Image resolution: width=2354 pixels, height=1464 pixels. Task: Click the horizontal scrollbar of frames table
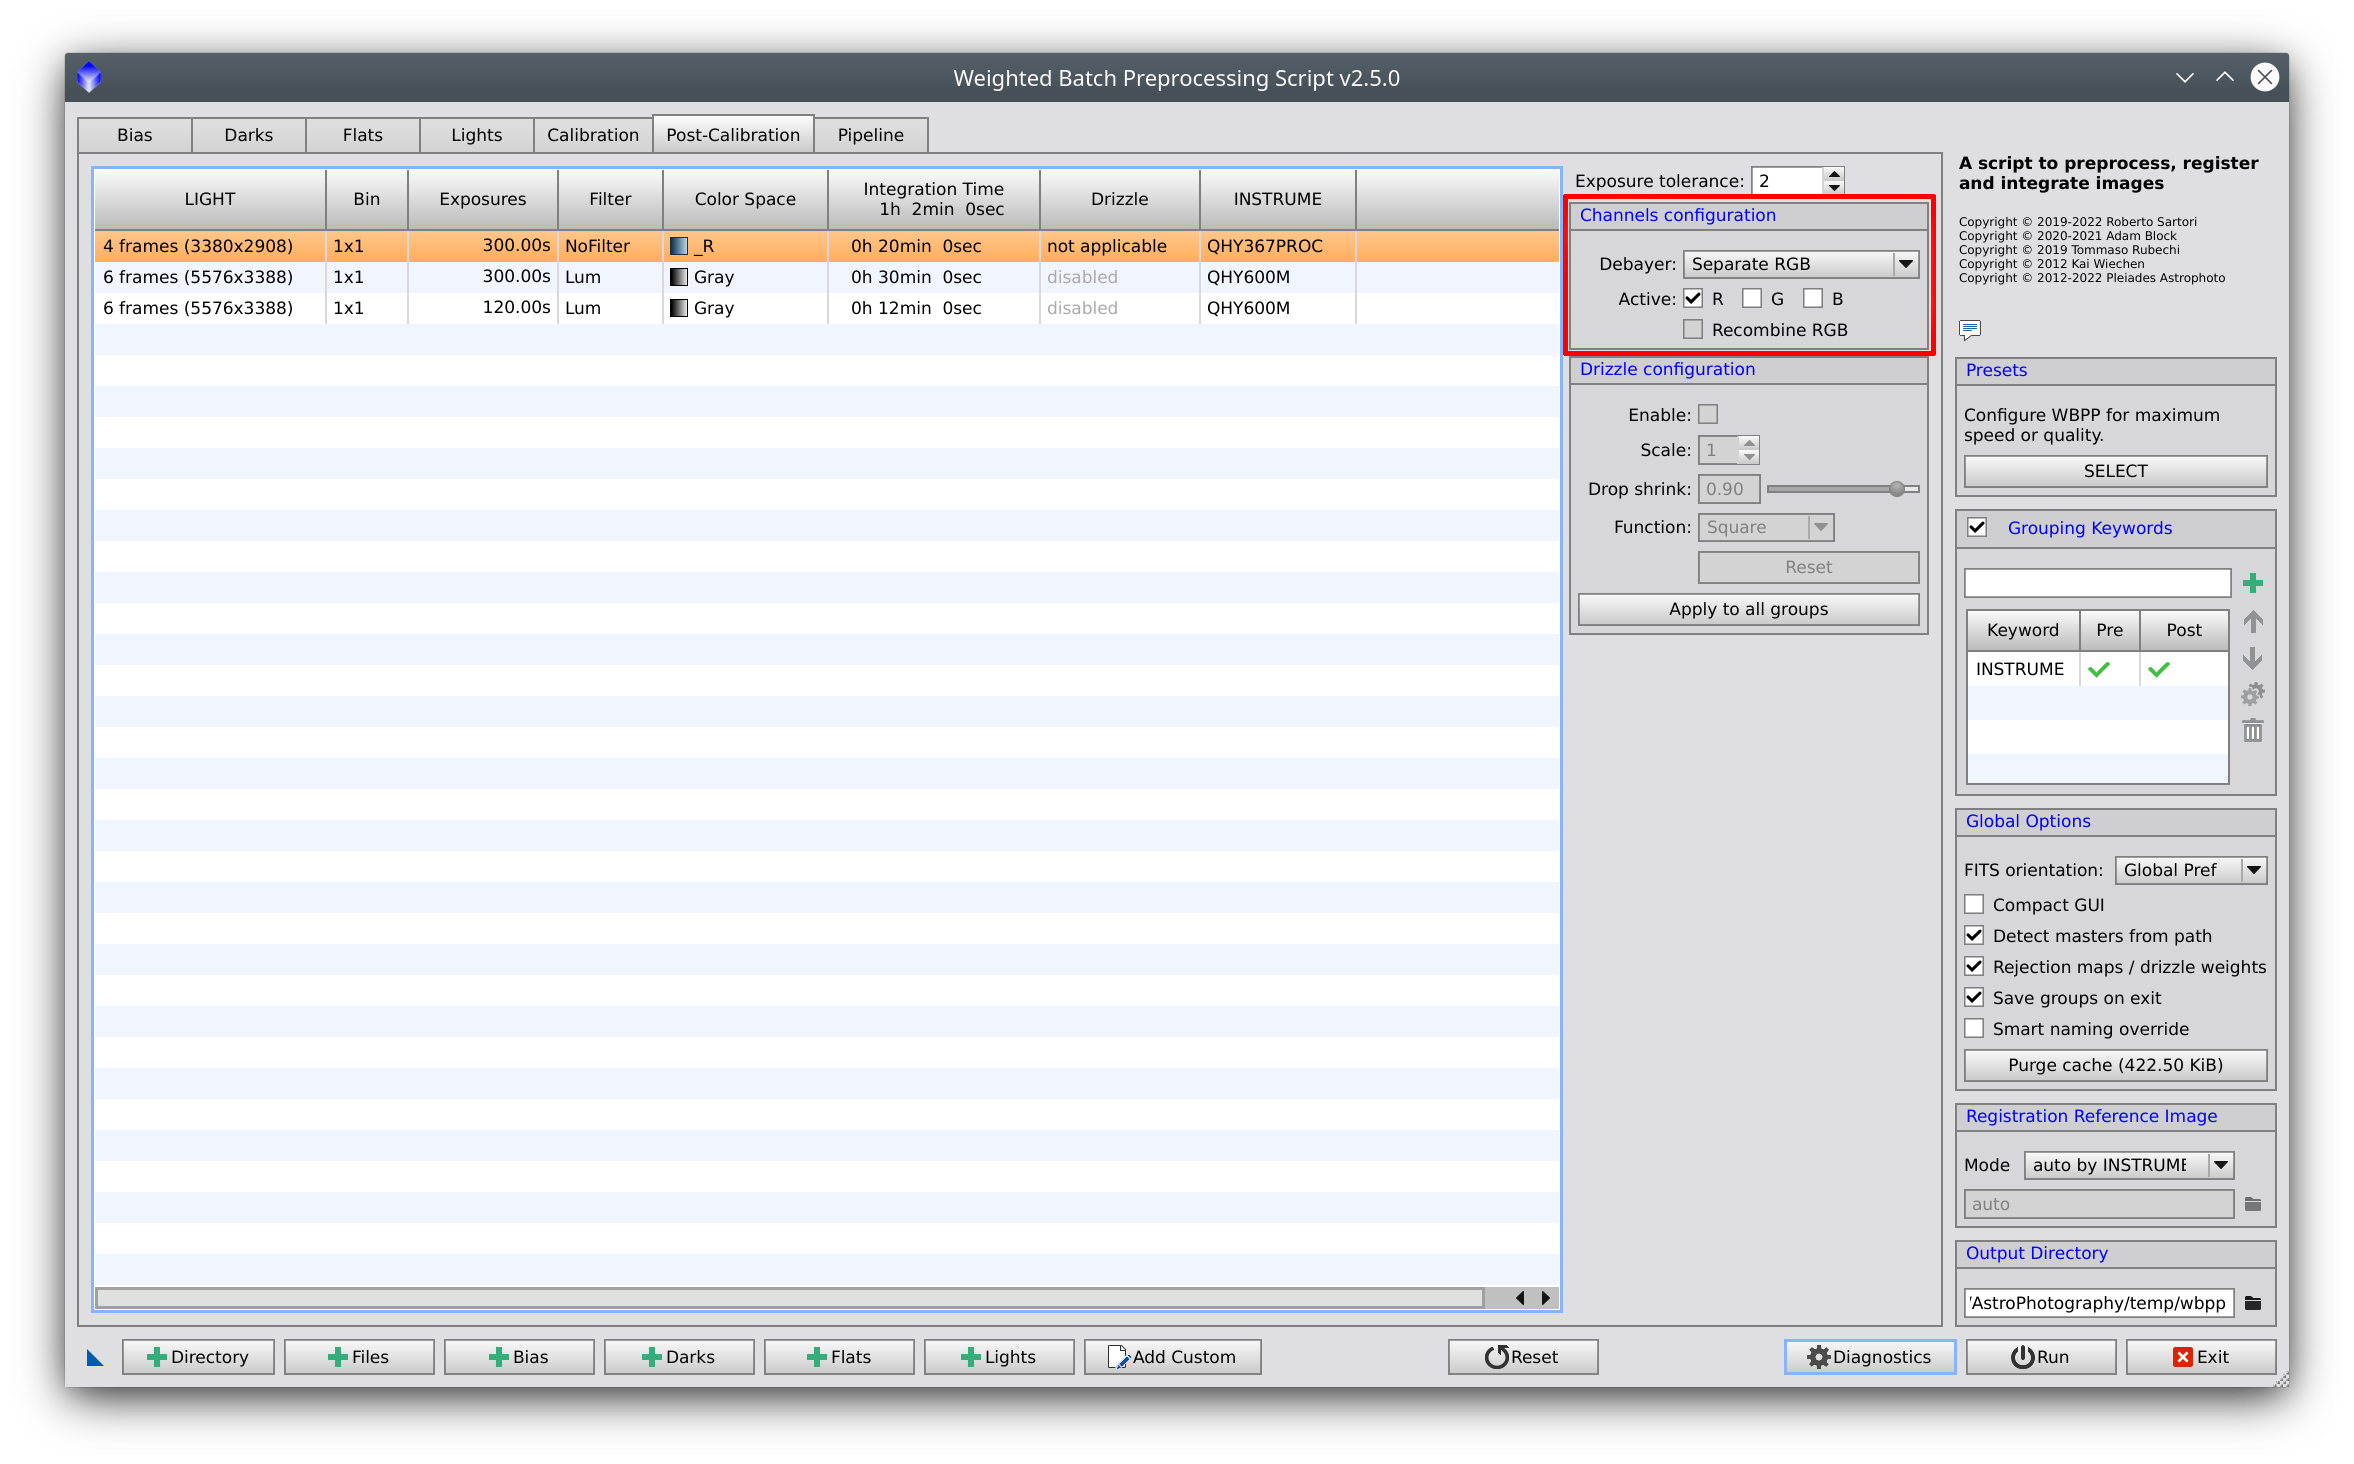click(x=789, y=1298)
